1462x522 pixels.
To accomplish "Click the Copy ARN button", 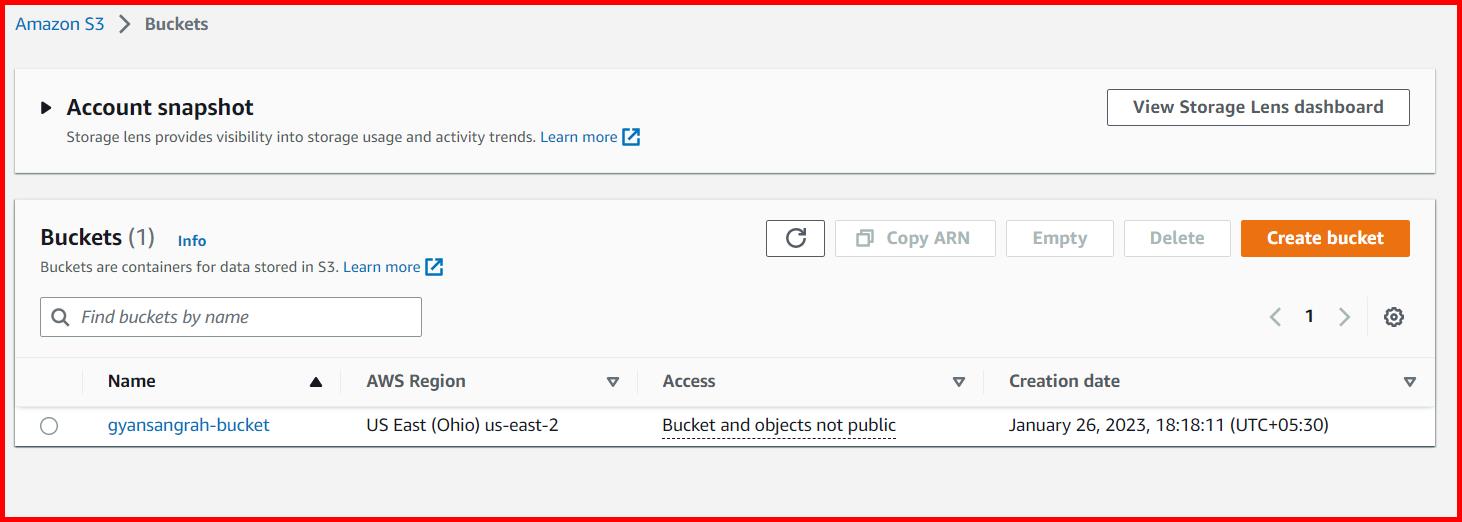I will (915, 238).
